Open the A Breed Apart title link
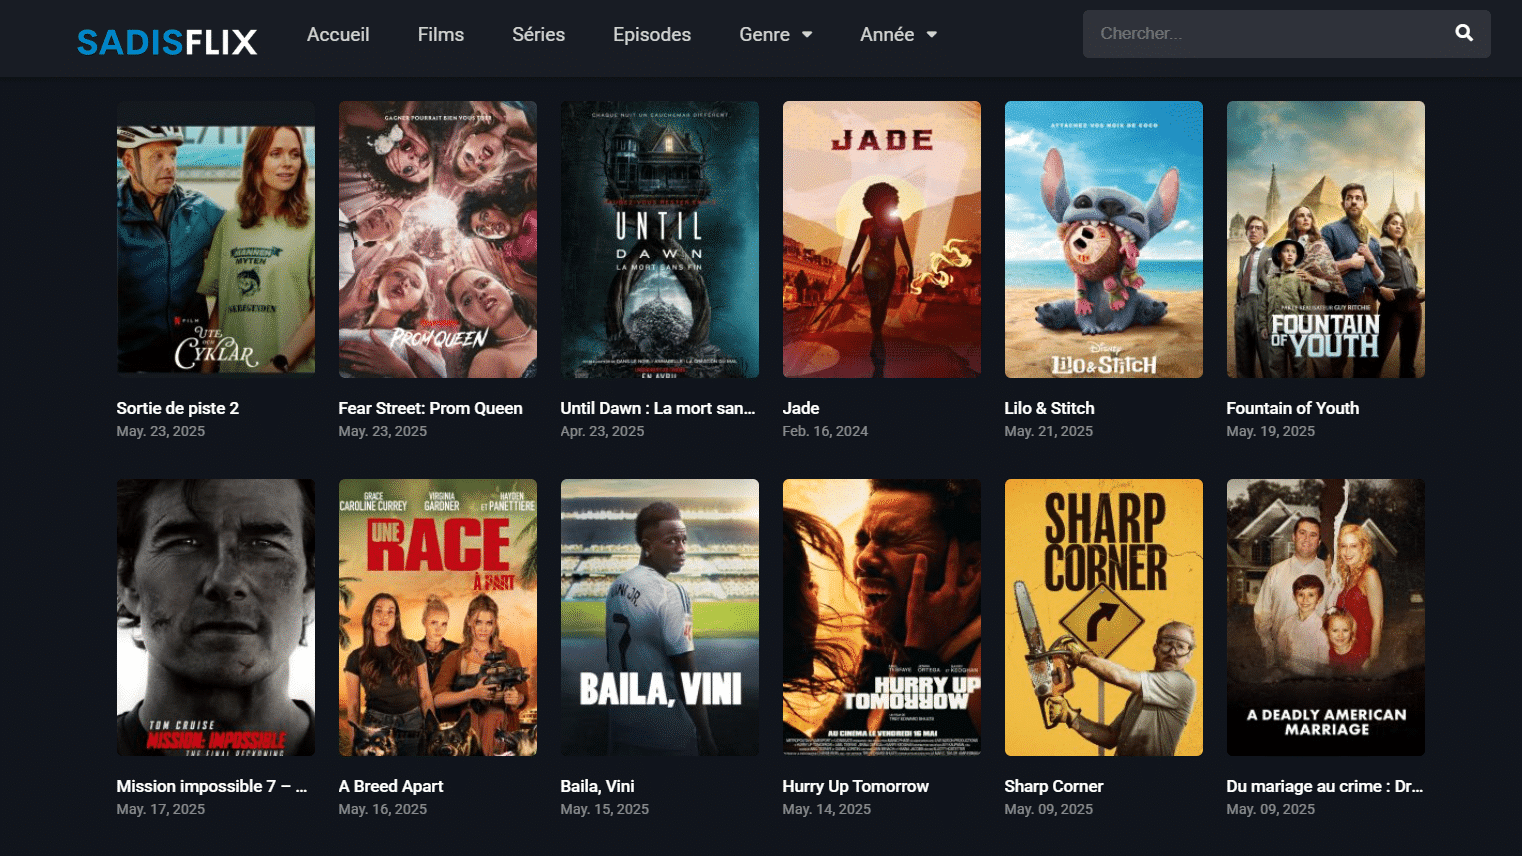The image size is (1522, 856). coord(390,786)
